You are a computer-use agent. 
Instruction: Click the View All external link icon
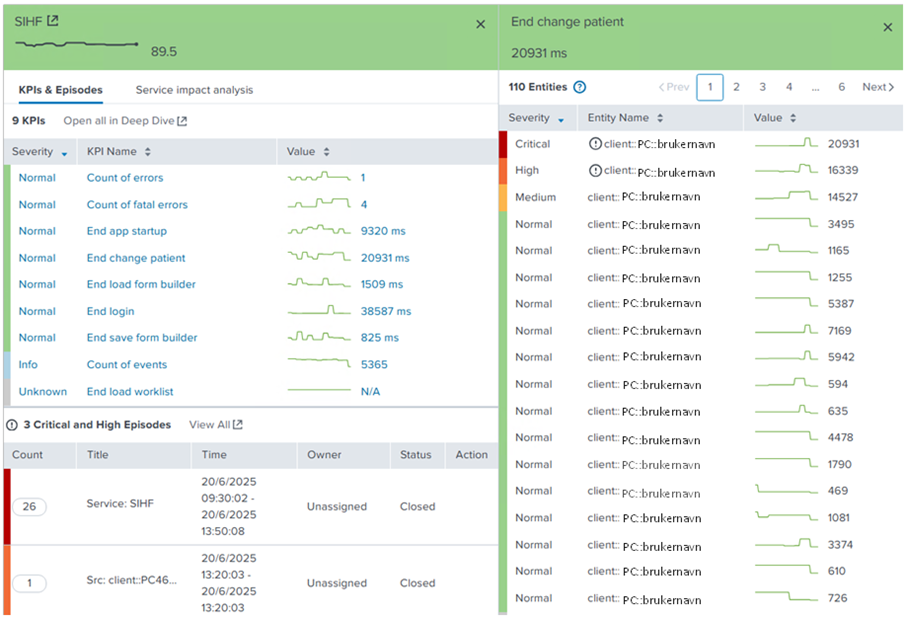[x=237, y=425]
